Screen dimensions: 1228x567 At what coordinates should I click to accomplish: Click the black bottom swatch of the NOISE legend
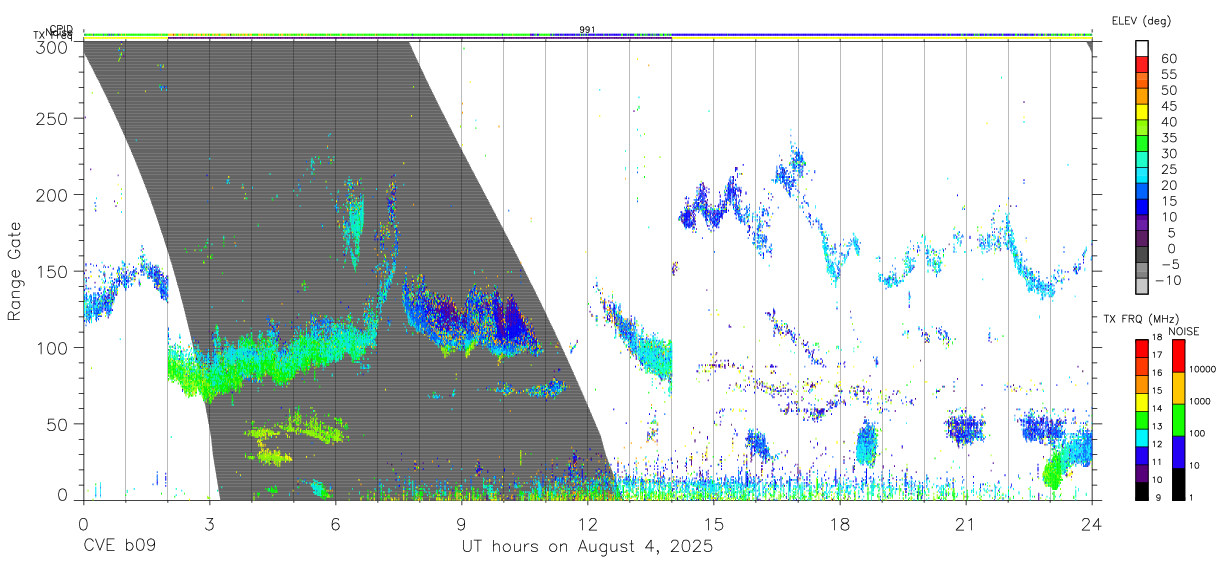click(x=1178, y=484)
